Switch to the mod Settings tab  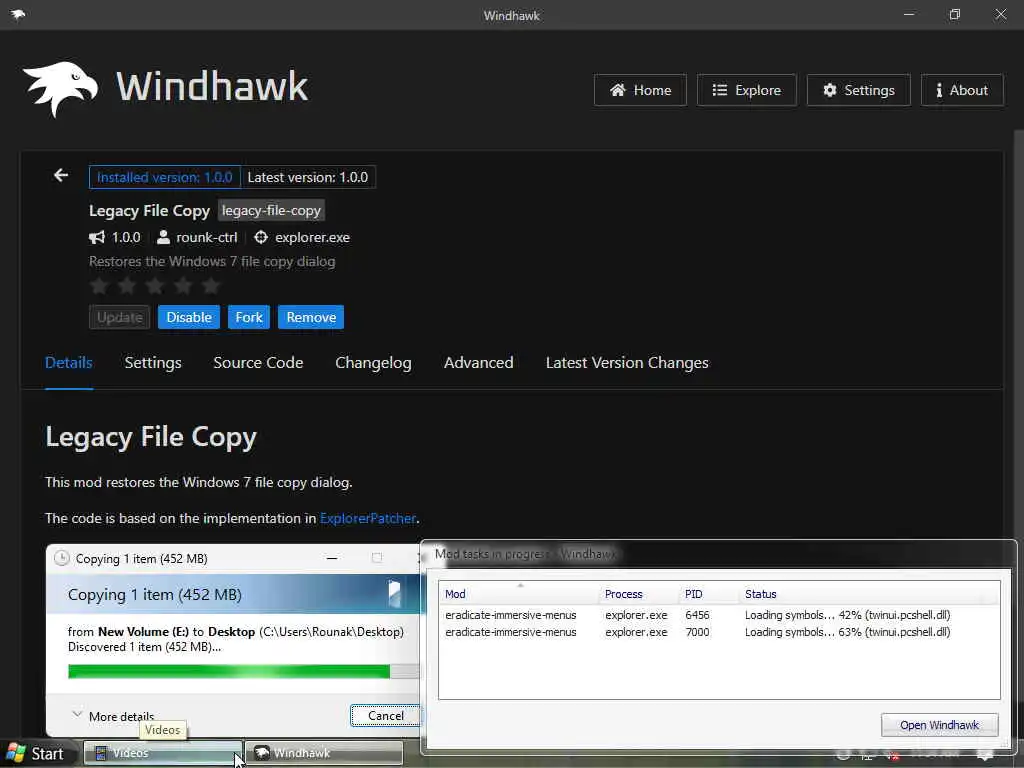pyautogui.click(x=153, y=362)
